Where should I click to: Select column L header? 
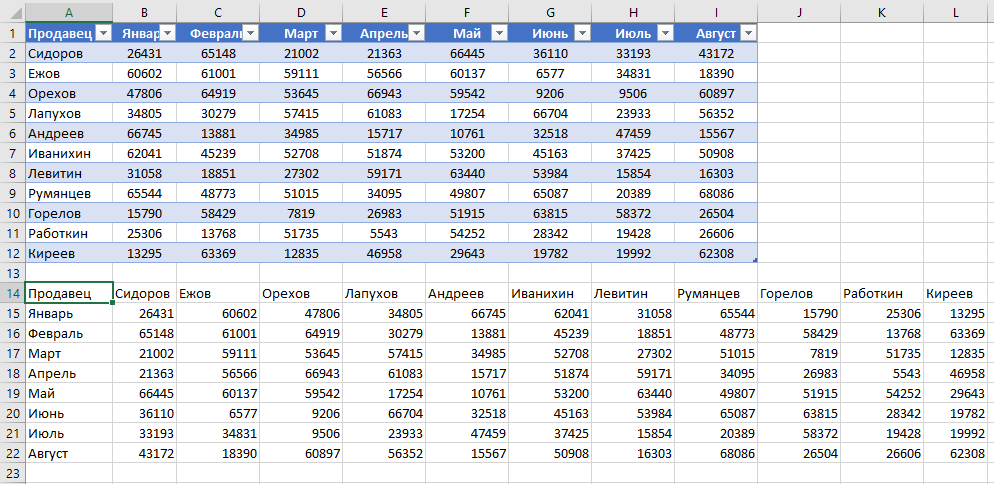[957, 11]
